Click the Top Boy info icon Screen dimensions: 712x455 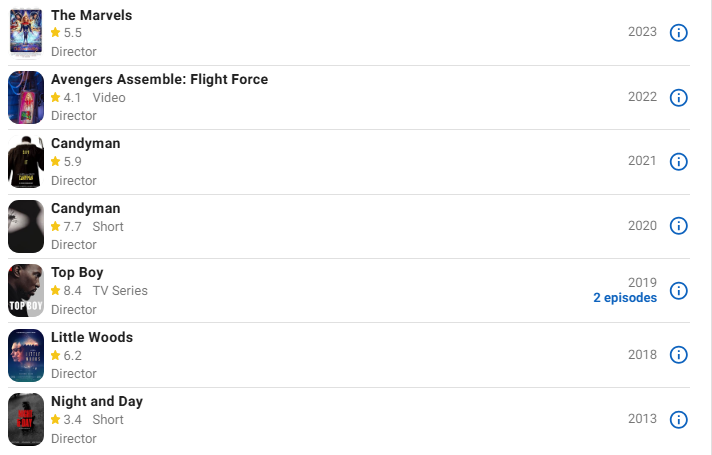[678, 291]
